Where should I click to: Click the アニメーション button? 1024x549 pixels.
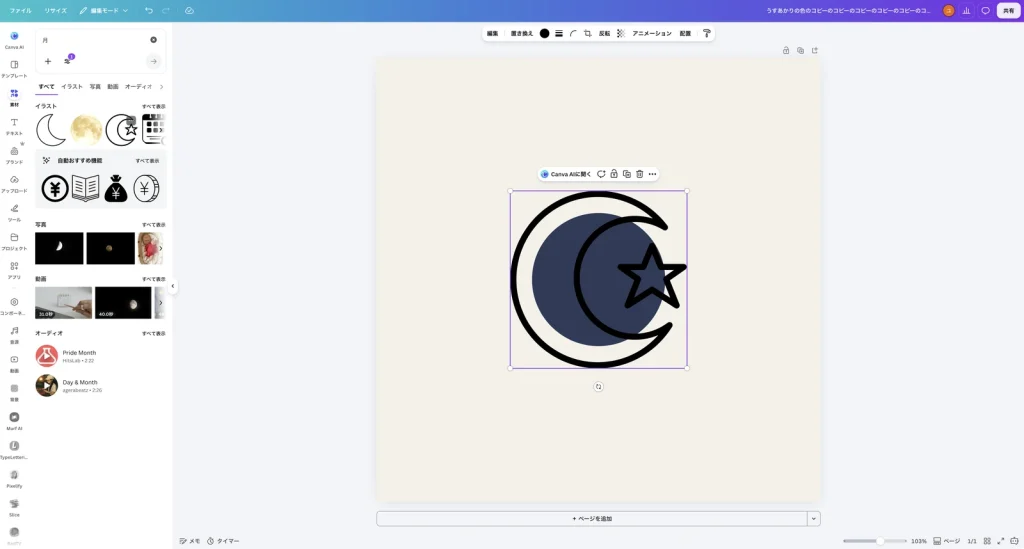point(652,33)
